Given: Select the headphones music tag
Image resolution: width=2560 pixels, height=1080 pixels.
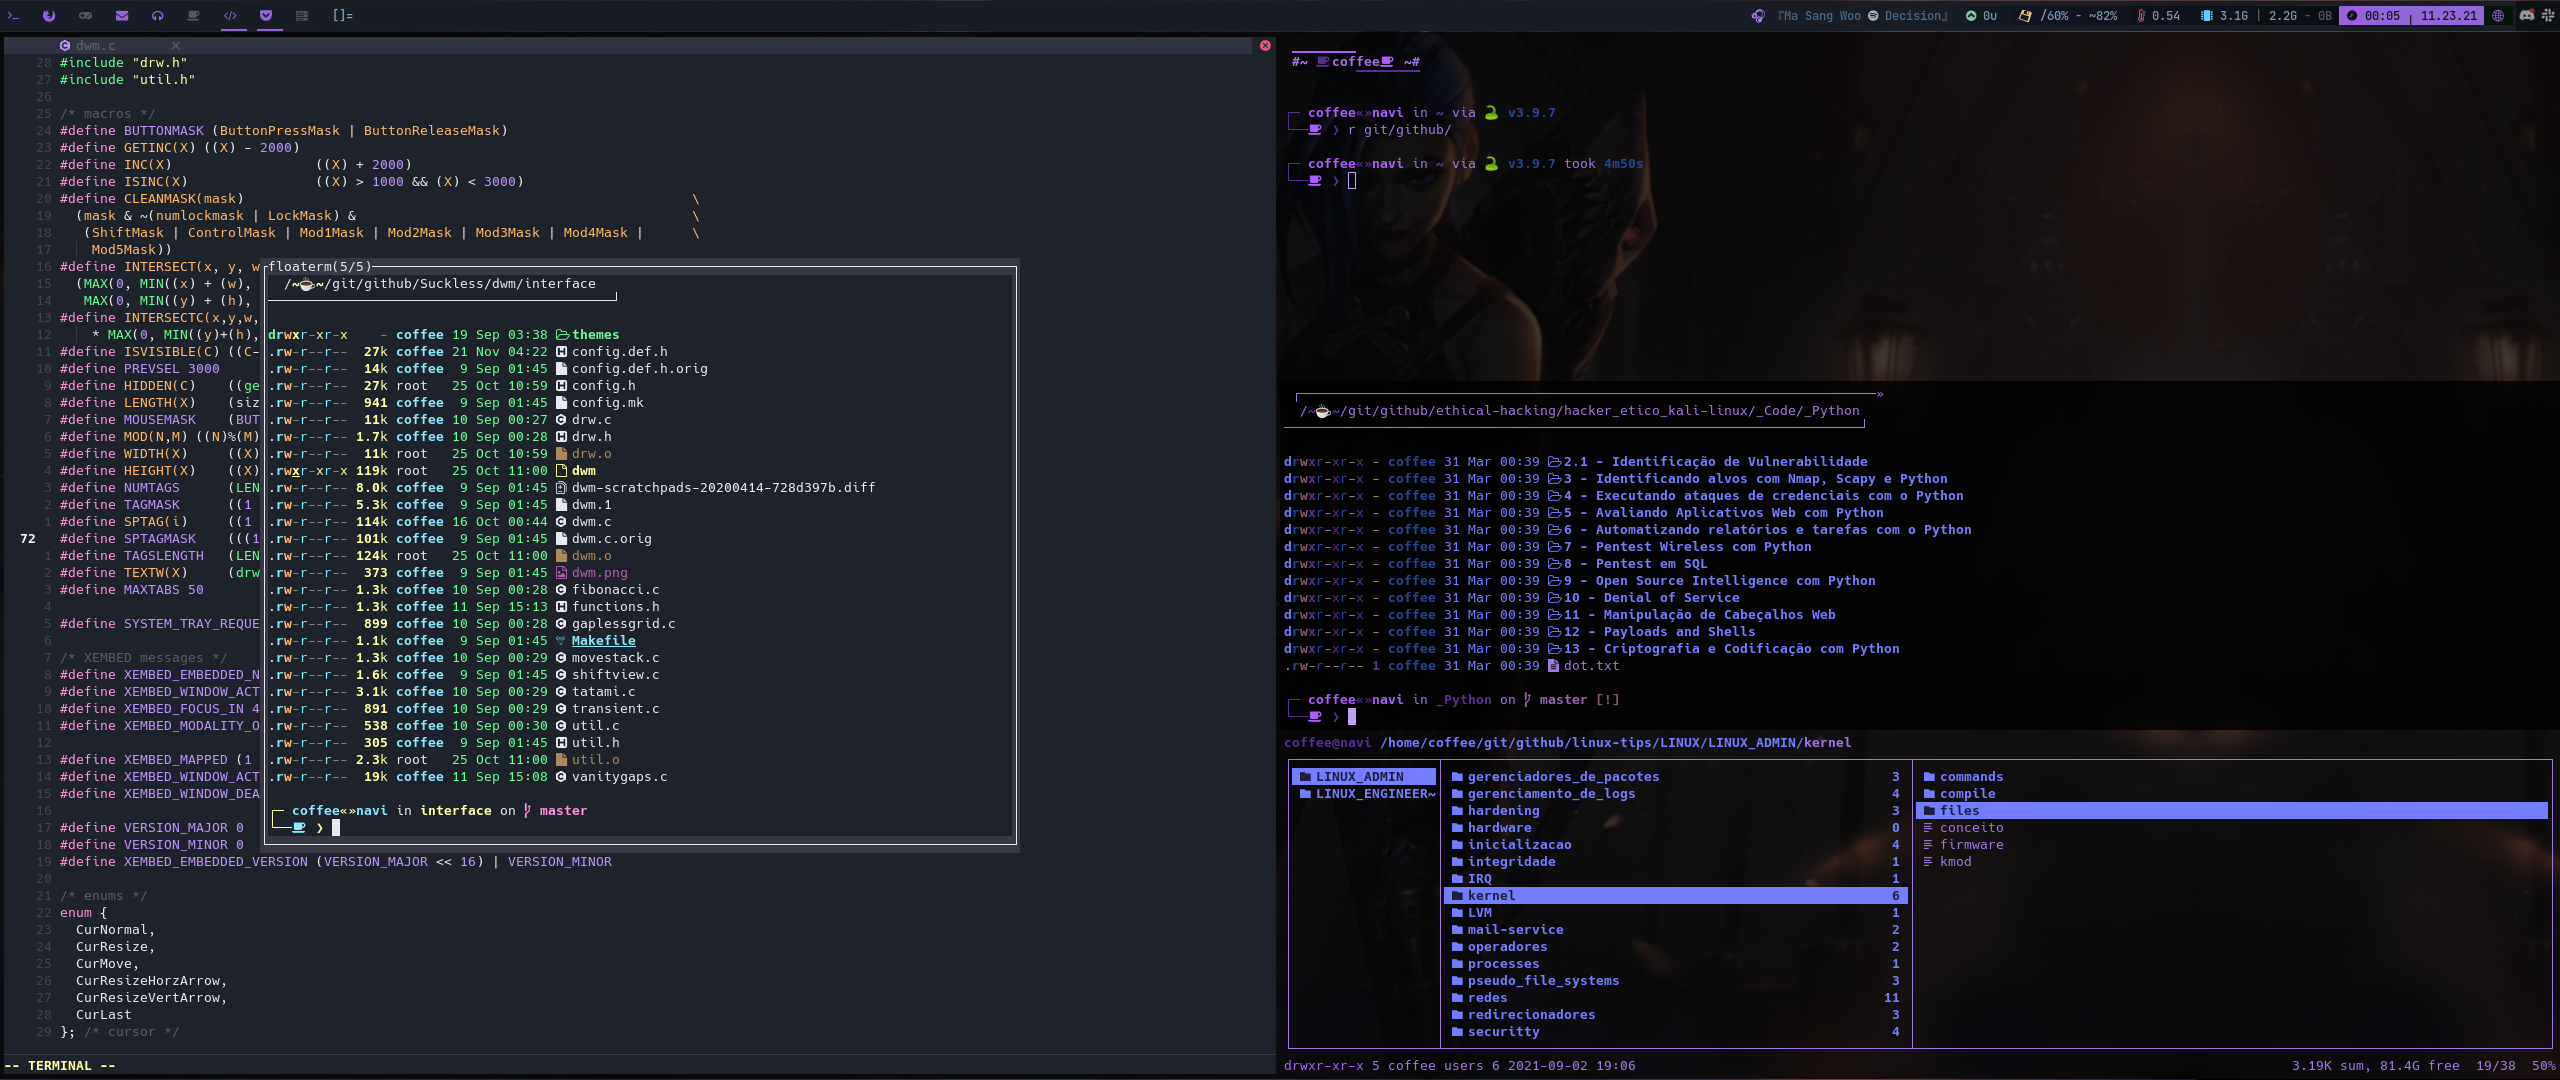Looking at the screenshot, I should 157,16.
